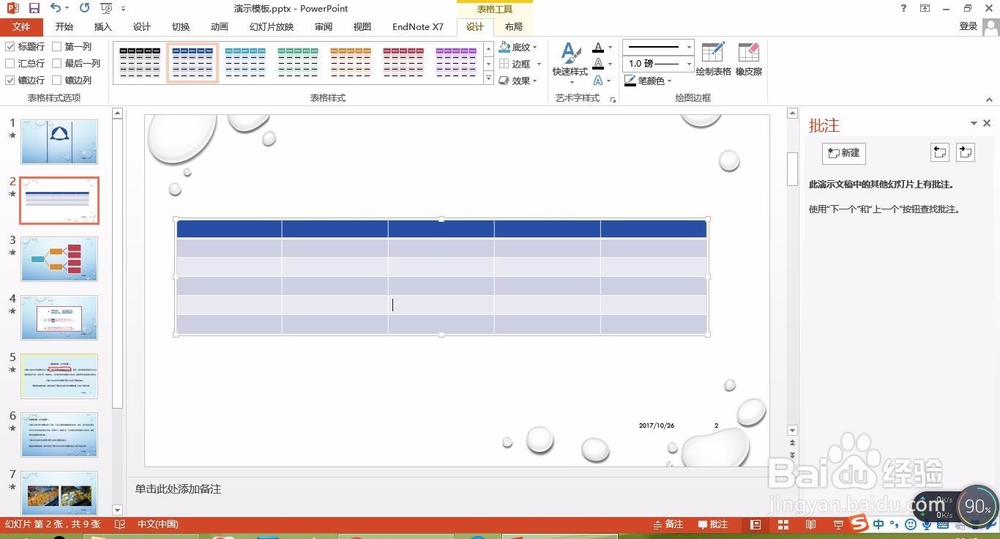
Task: Apply the black table style swatch
Action: (x=140, y=63)
